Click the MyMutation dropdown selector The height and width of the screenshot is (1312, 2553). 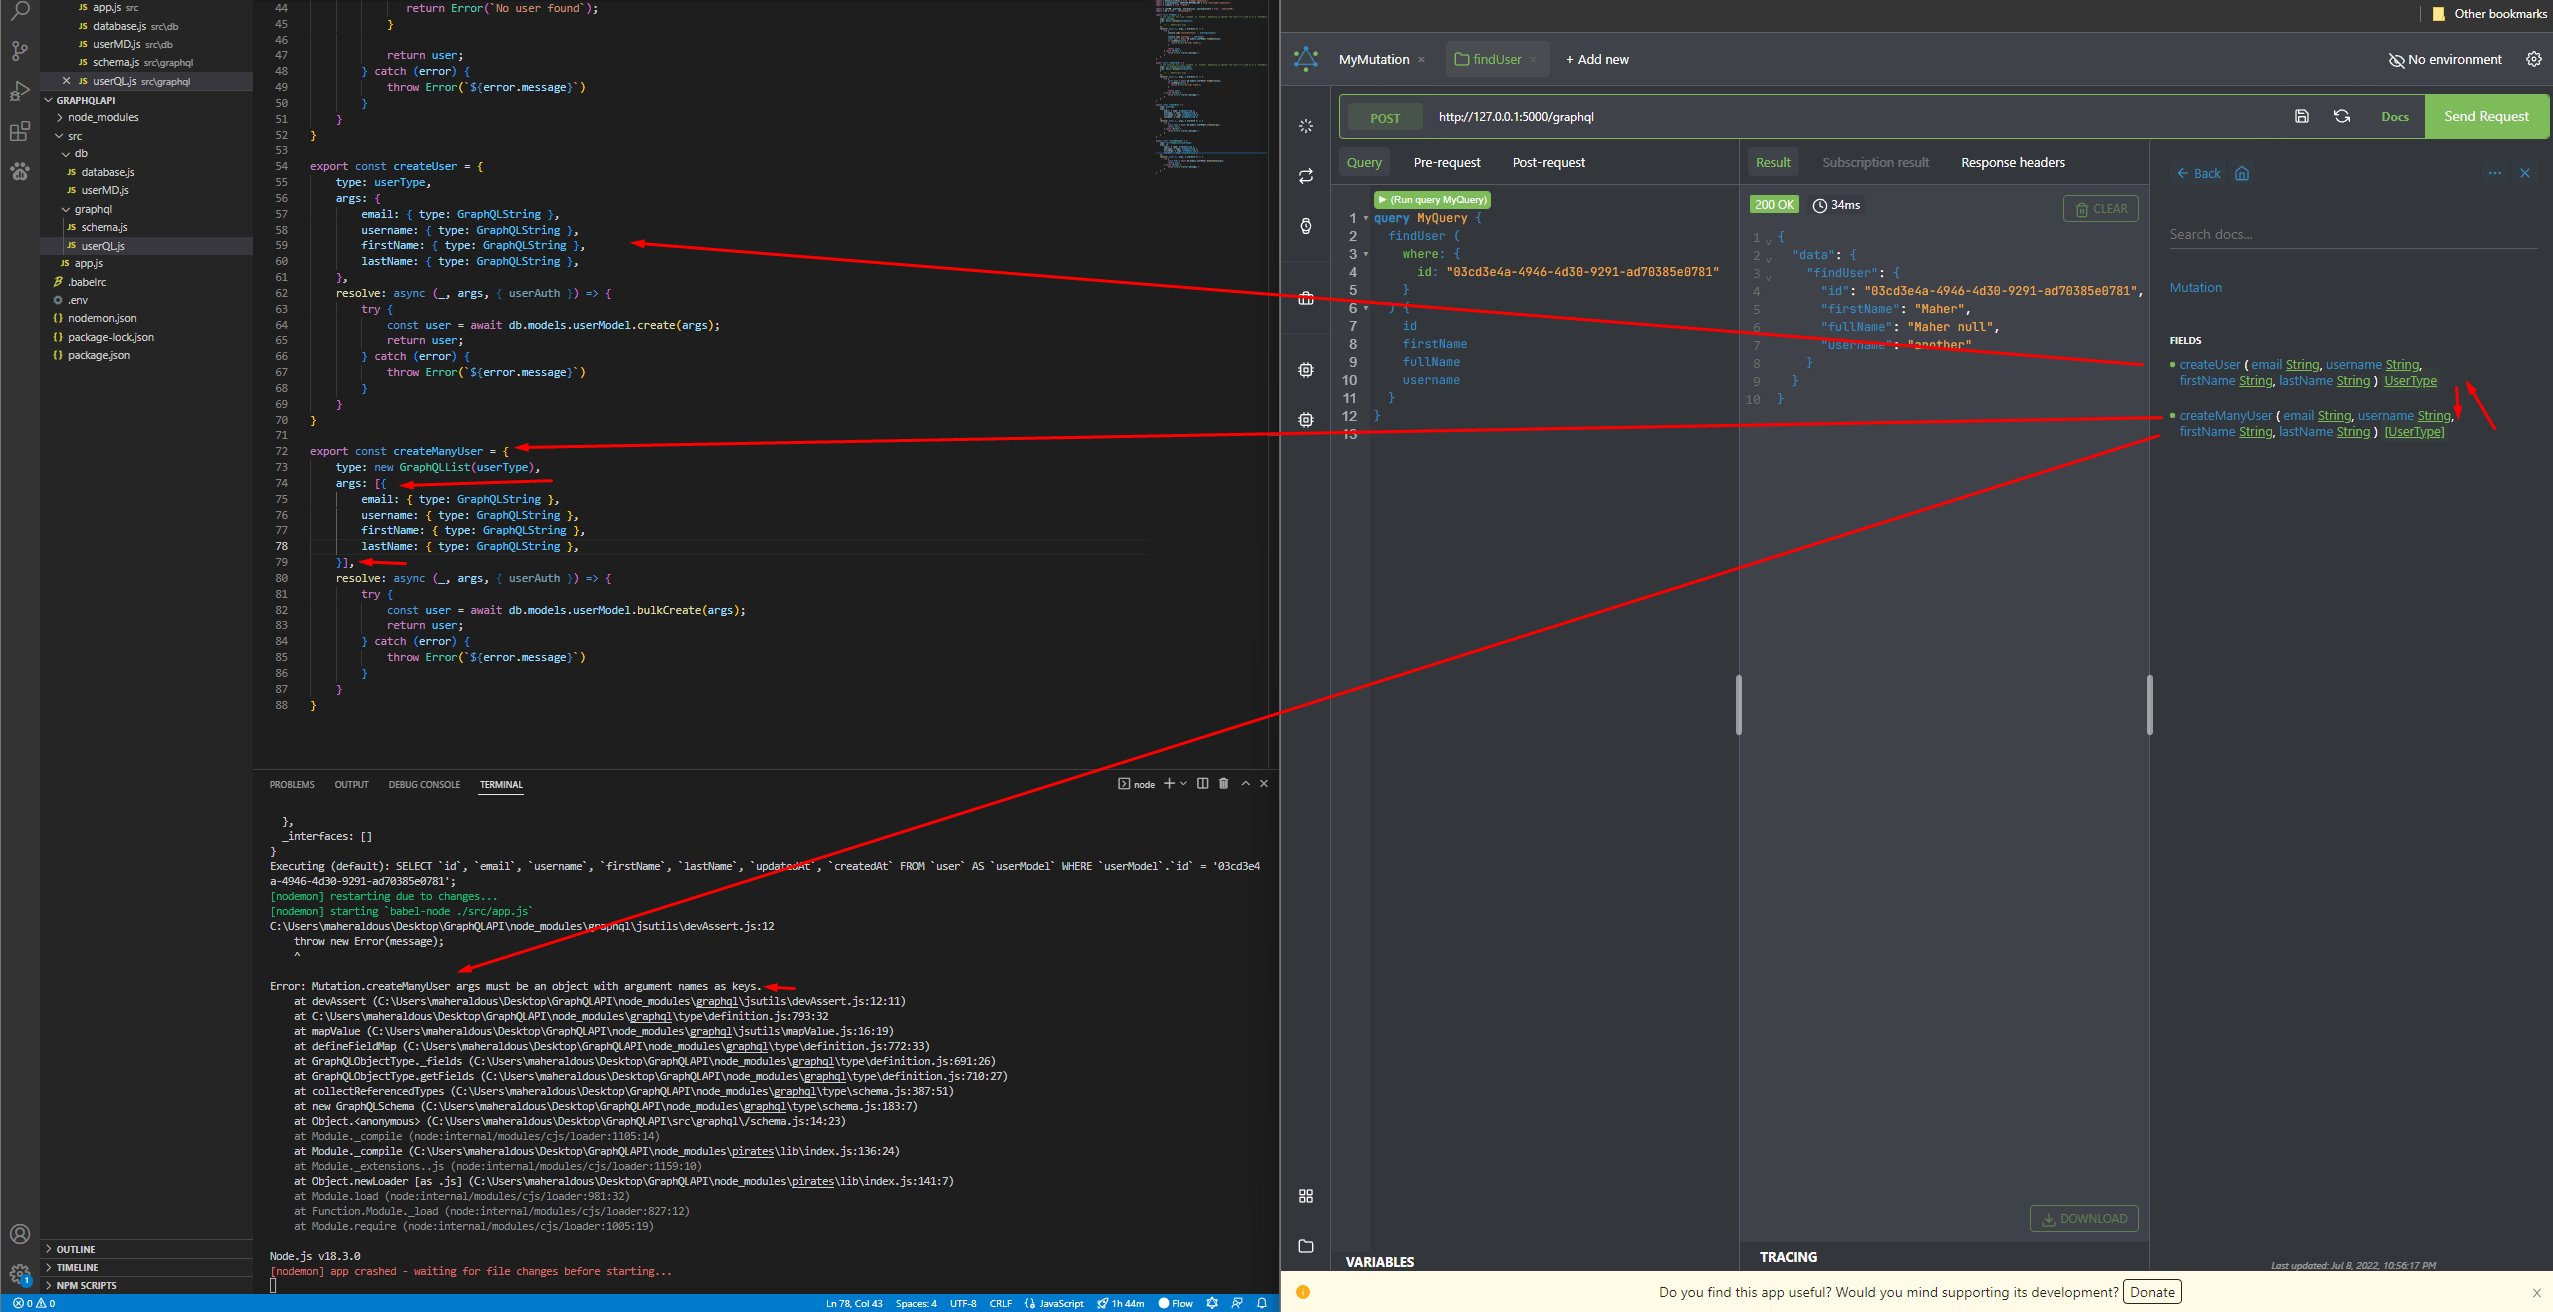1372,59
